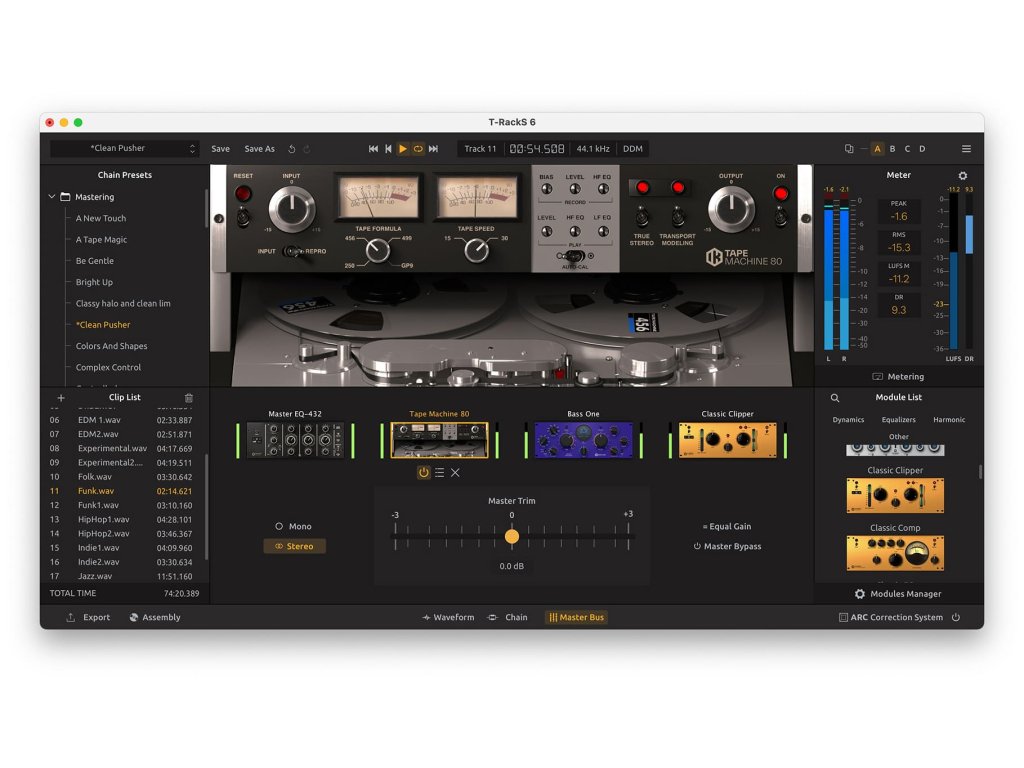The image size is (1024, 768).
Task: Click Save
Action: click(x=220, y=149)
